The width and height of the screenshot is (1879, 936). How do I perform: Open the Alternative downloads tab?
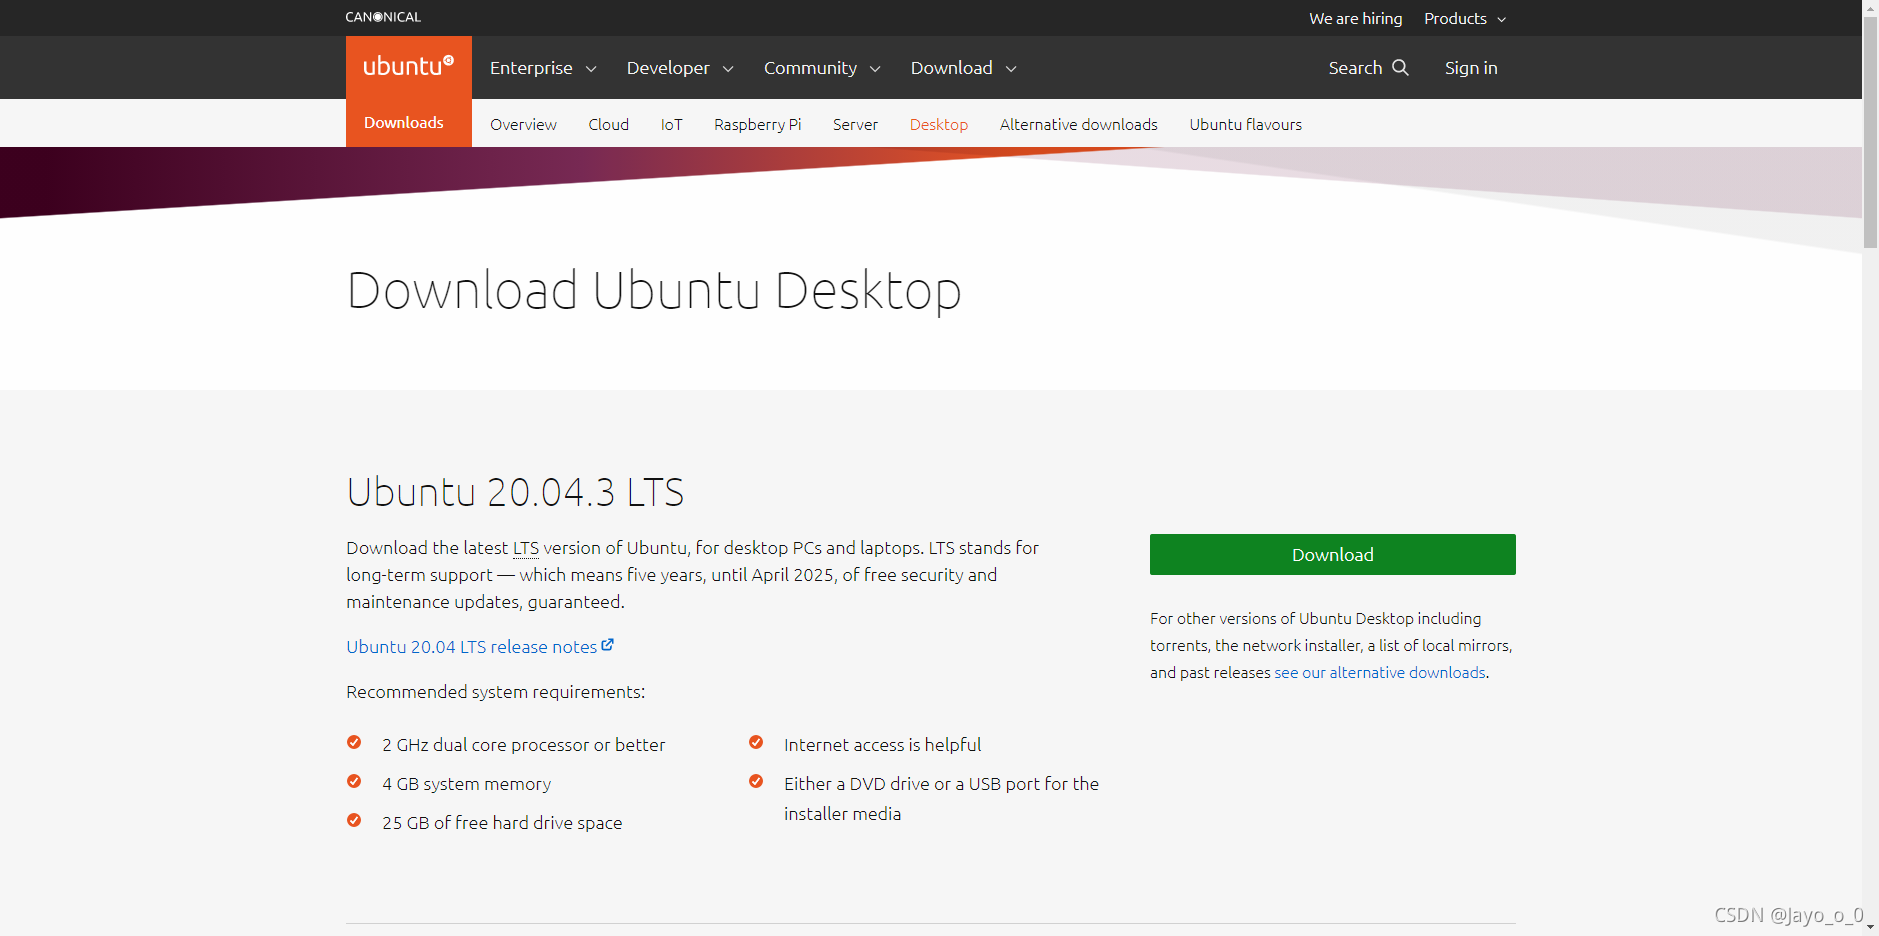pos(1078,124)
